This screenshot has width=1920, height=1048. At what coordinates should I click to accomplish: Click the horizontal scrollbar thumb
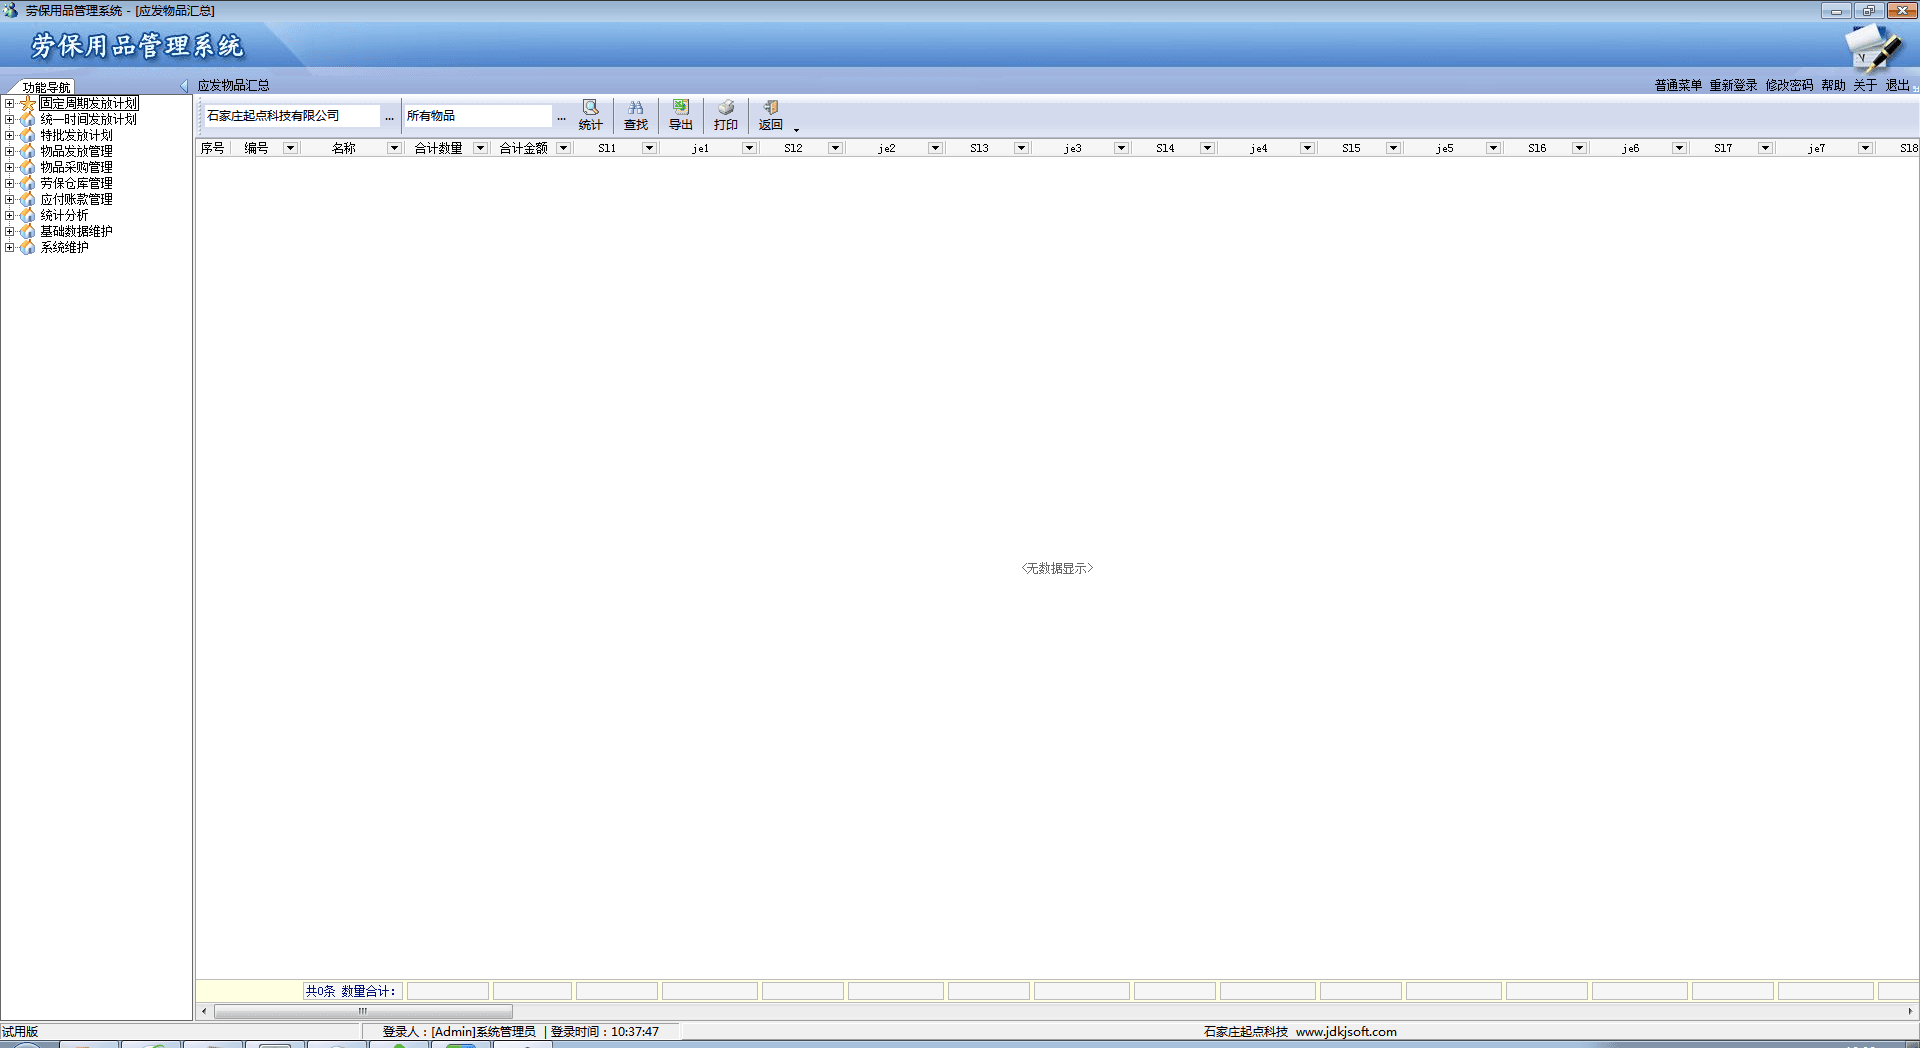click(363, 1011)
